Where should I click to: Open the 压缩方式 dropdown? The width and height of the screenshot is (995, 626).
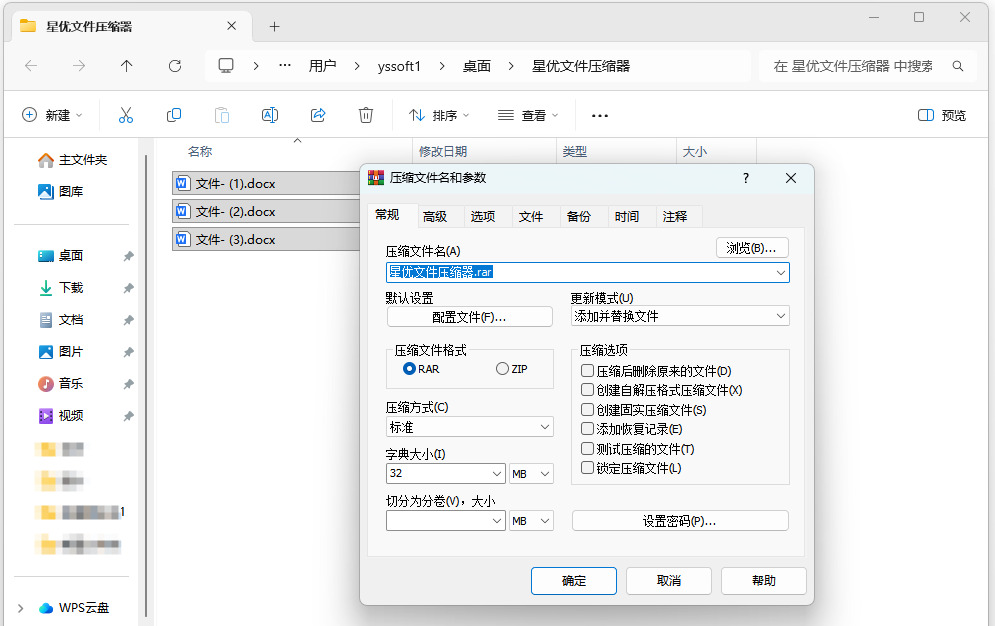tap(470, 427)
